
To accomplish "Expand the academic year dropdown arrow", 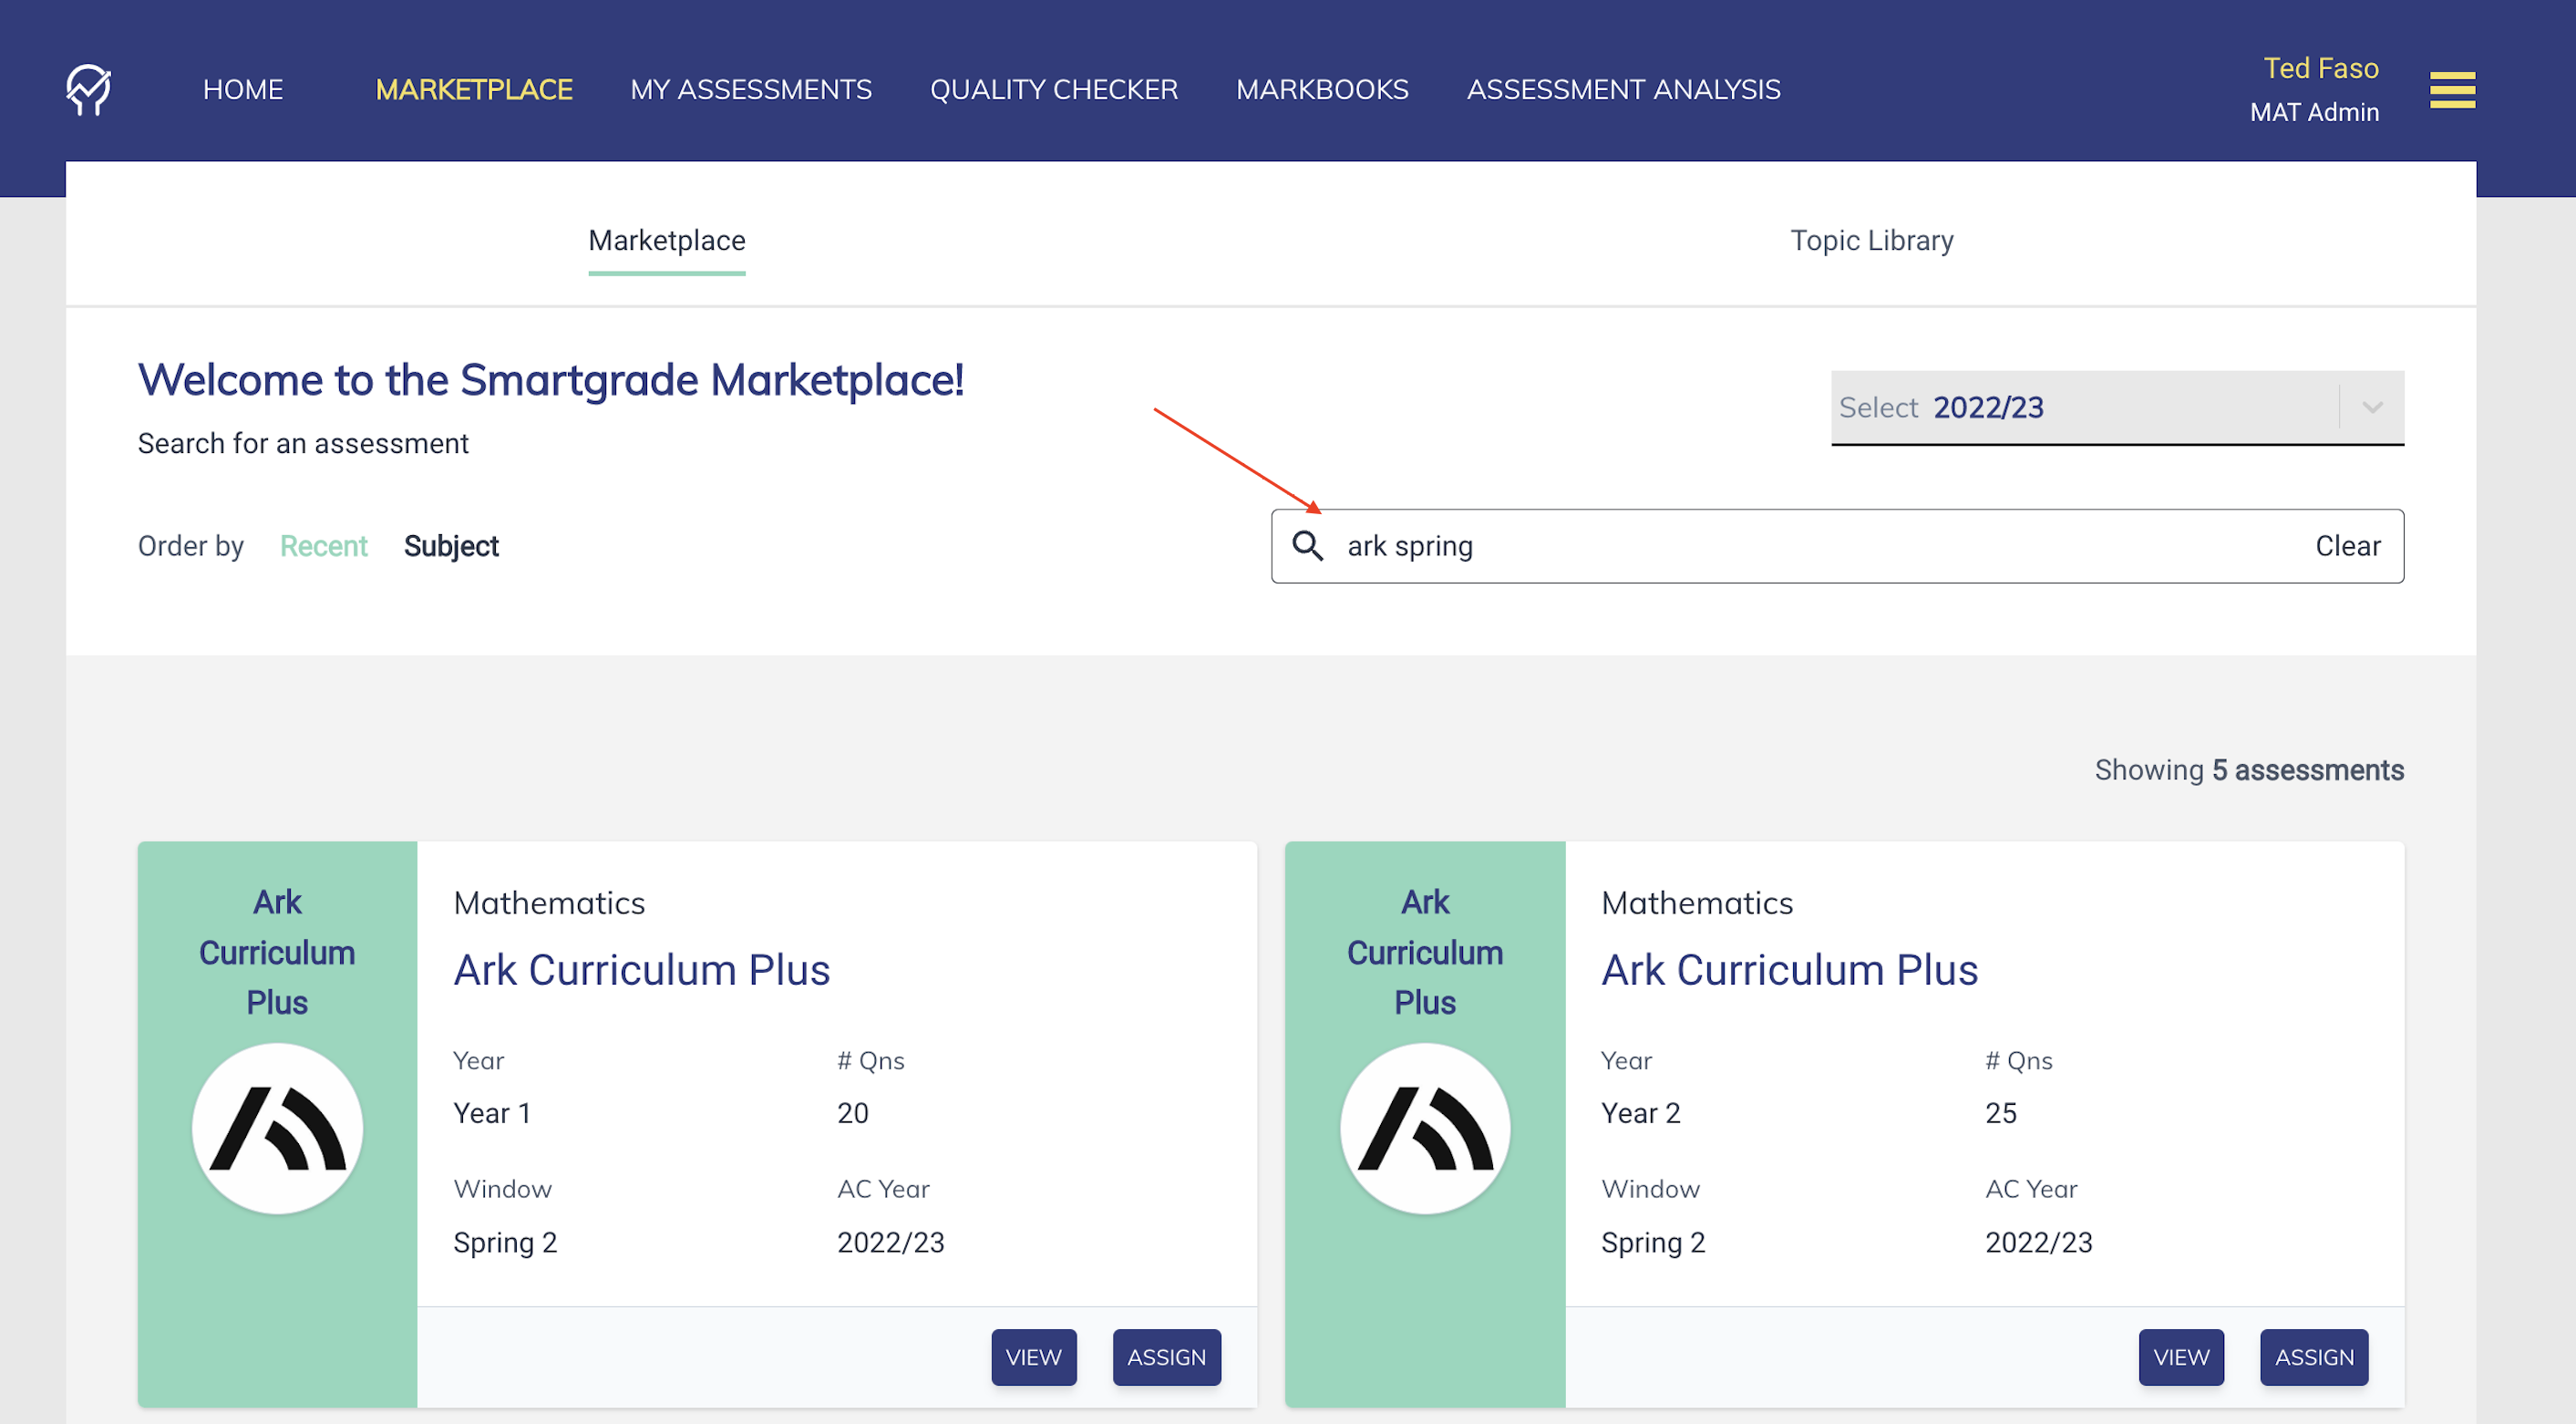I will [x=2372, y=407].
